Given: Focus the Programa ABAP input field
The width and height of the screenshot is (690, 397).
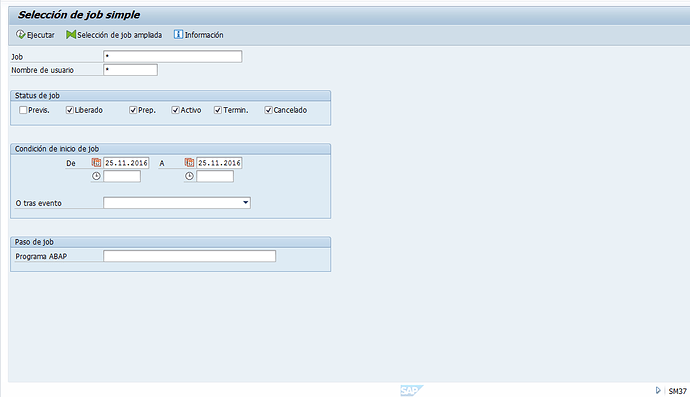Looking at the screenshot, I should tap(190, 256).
